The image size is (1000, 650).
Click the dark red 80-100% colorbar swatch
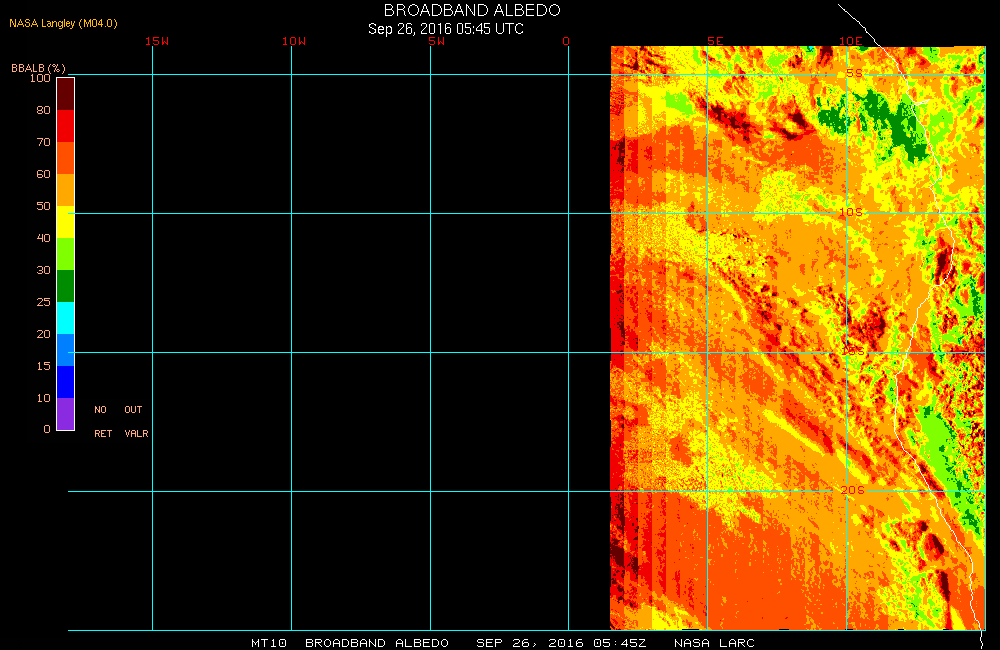click(x=65, y=93)
